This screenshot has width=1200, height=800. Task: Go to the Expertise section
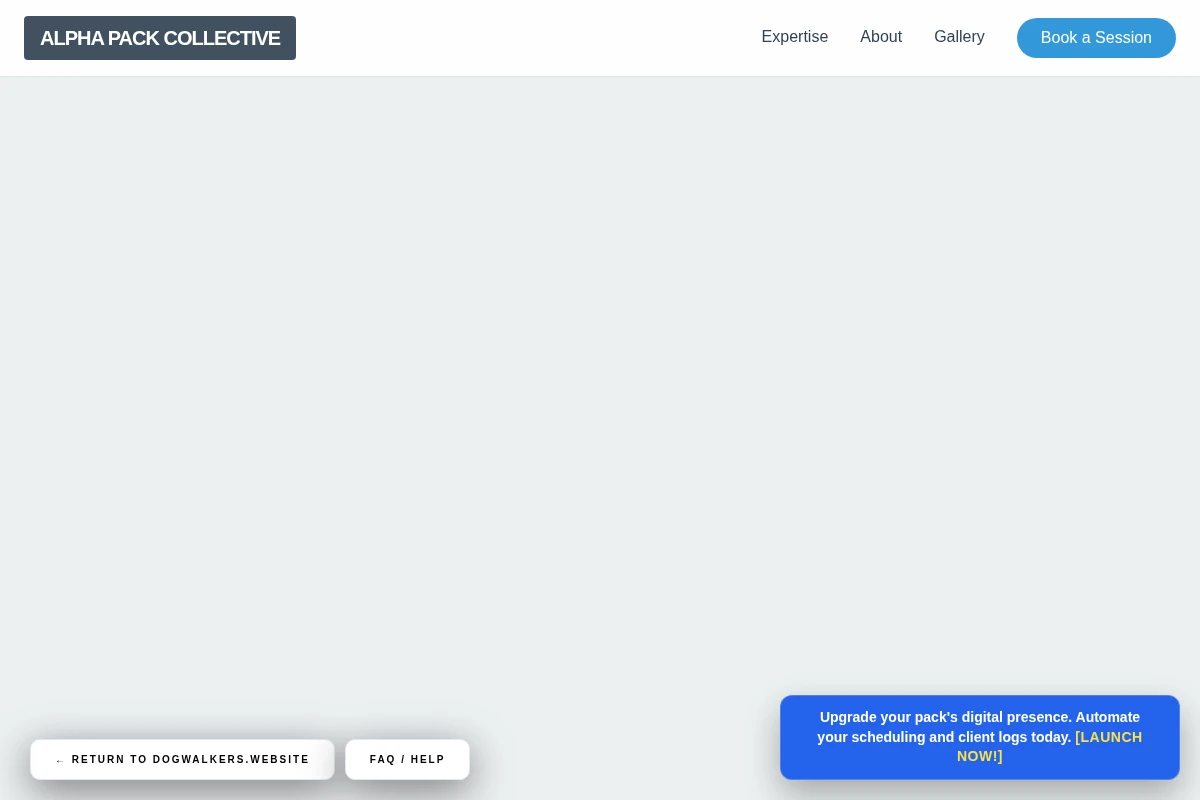[795, 37]
